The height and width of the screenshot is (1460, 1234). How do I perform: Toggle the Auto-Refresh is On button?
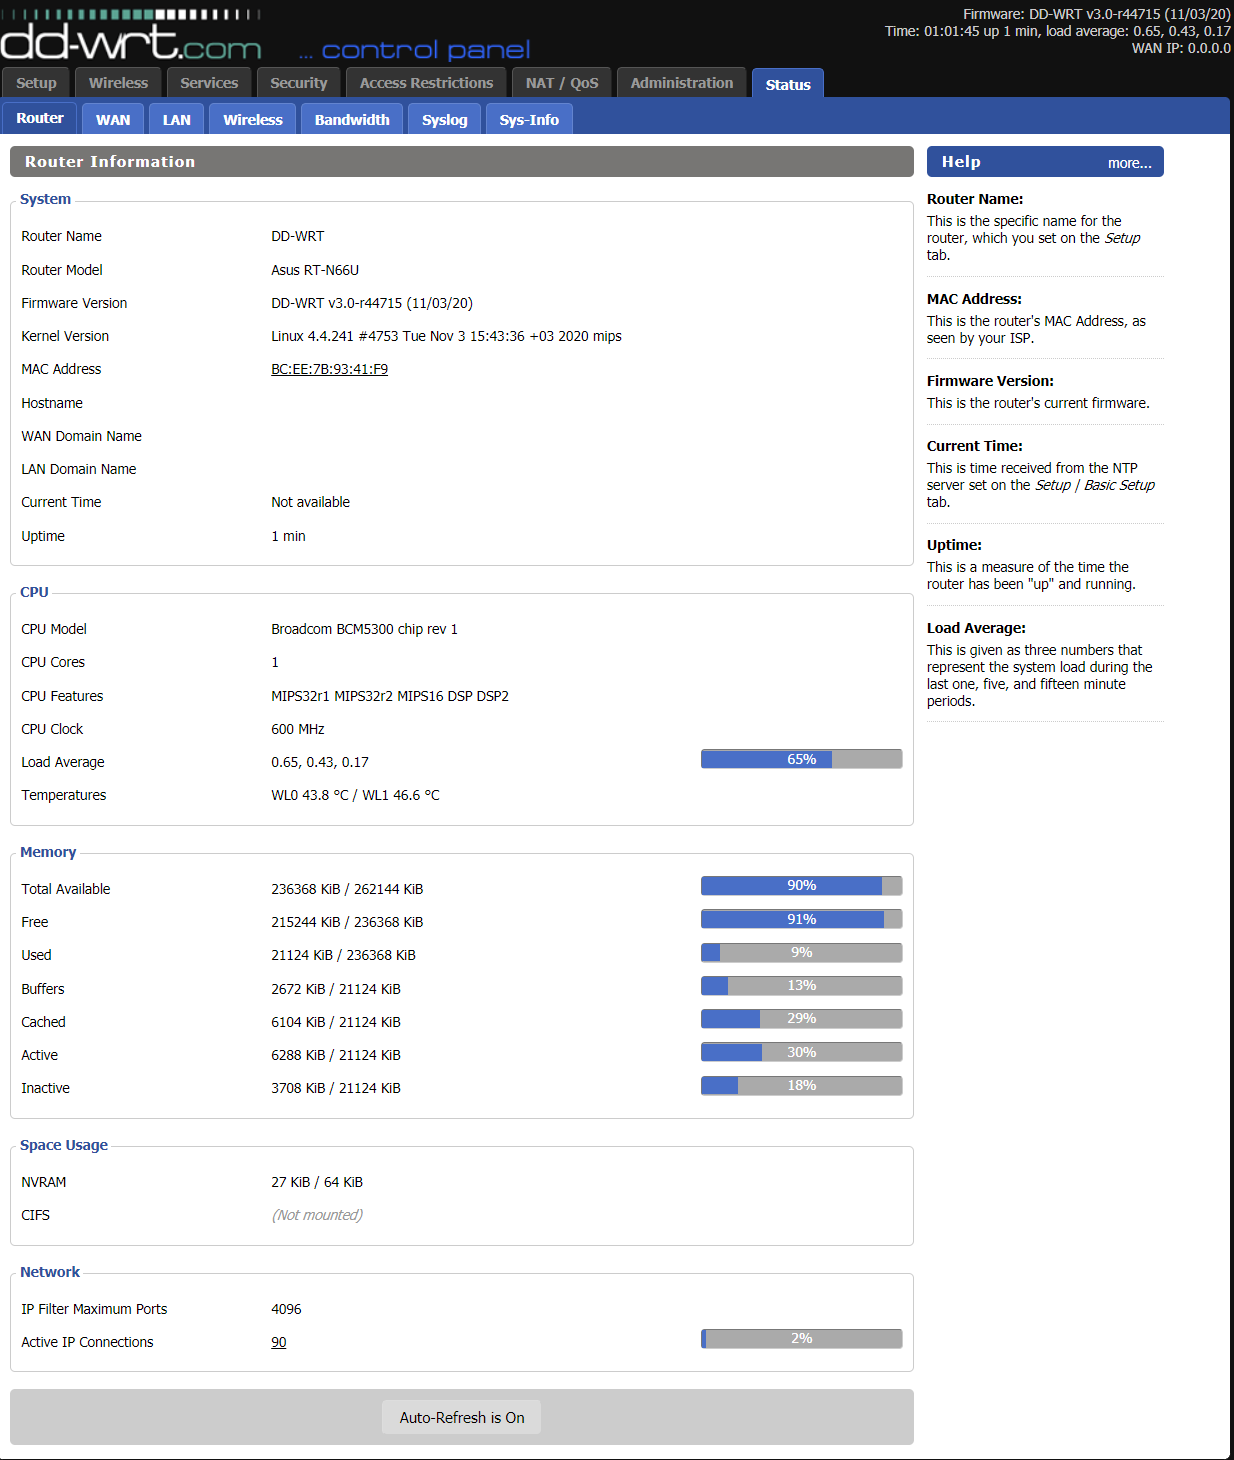click(462, 1417)
